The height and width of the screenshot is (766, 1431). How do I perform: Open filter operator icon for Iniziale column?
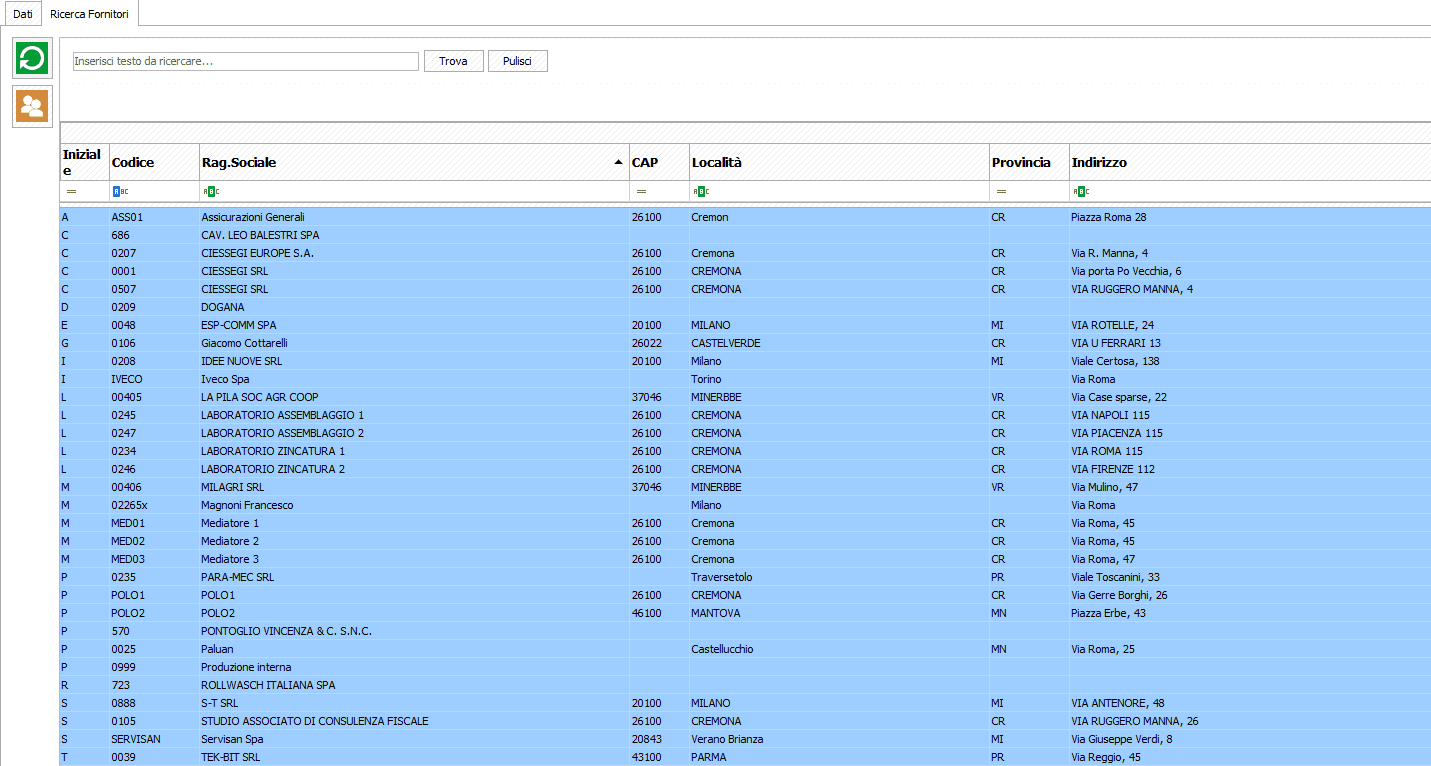(x=71, y=191)
